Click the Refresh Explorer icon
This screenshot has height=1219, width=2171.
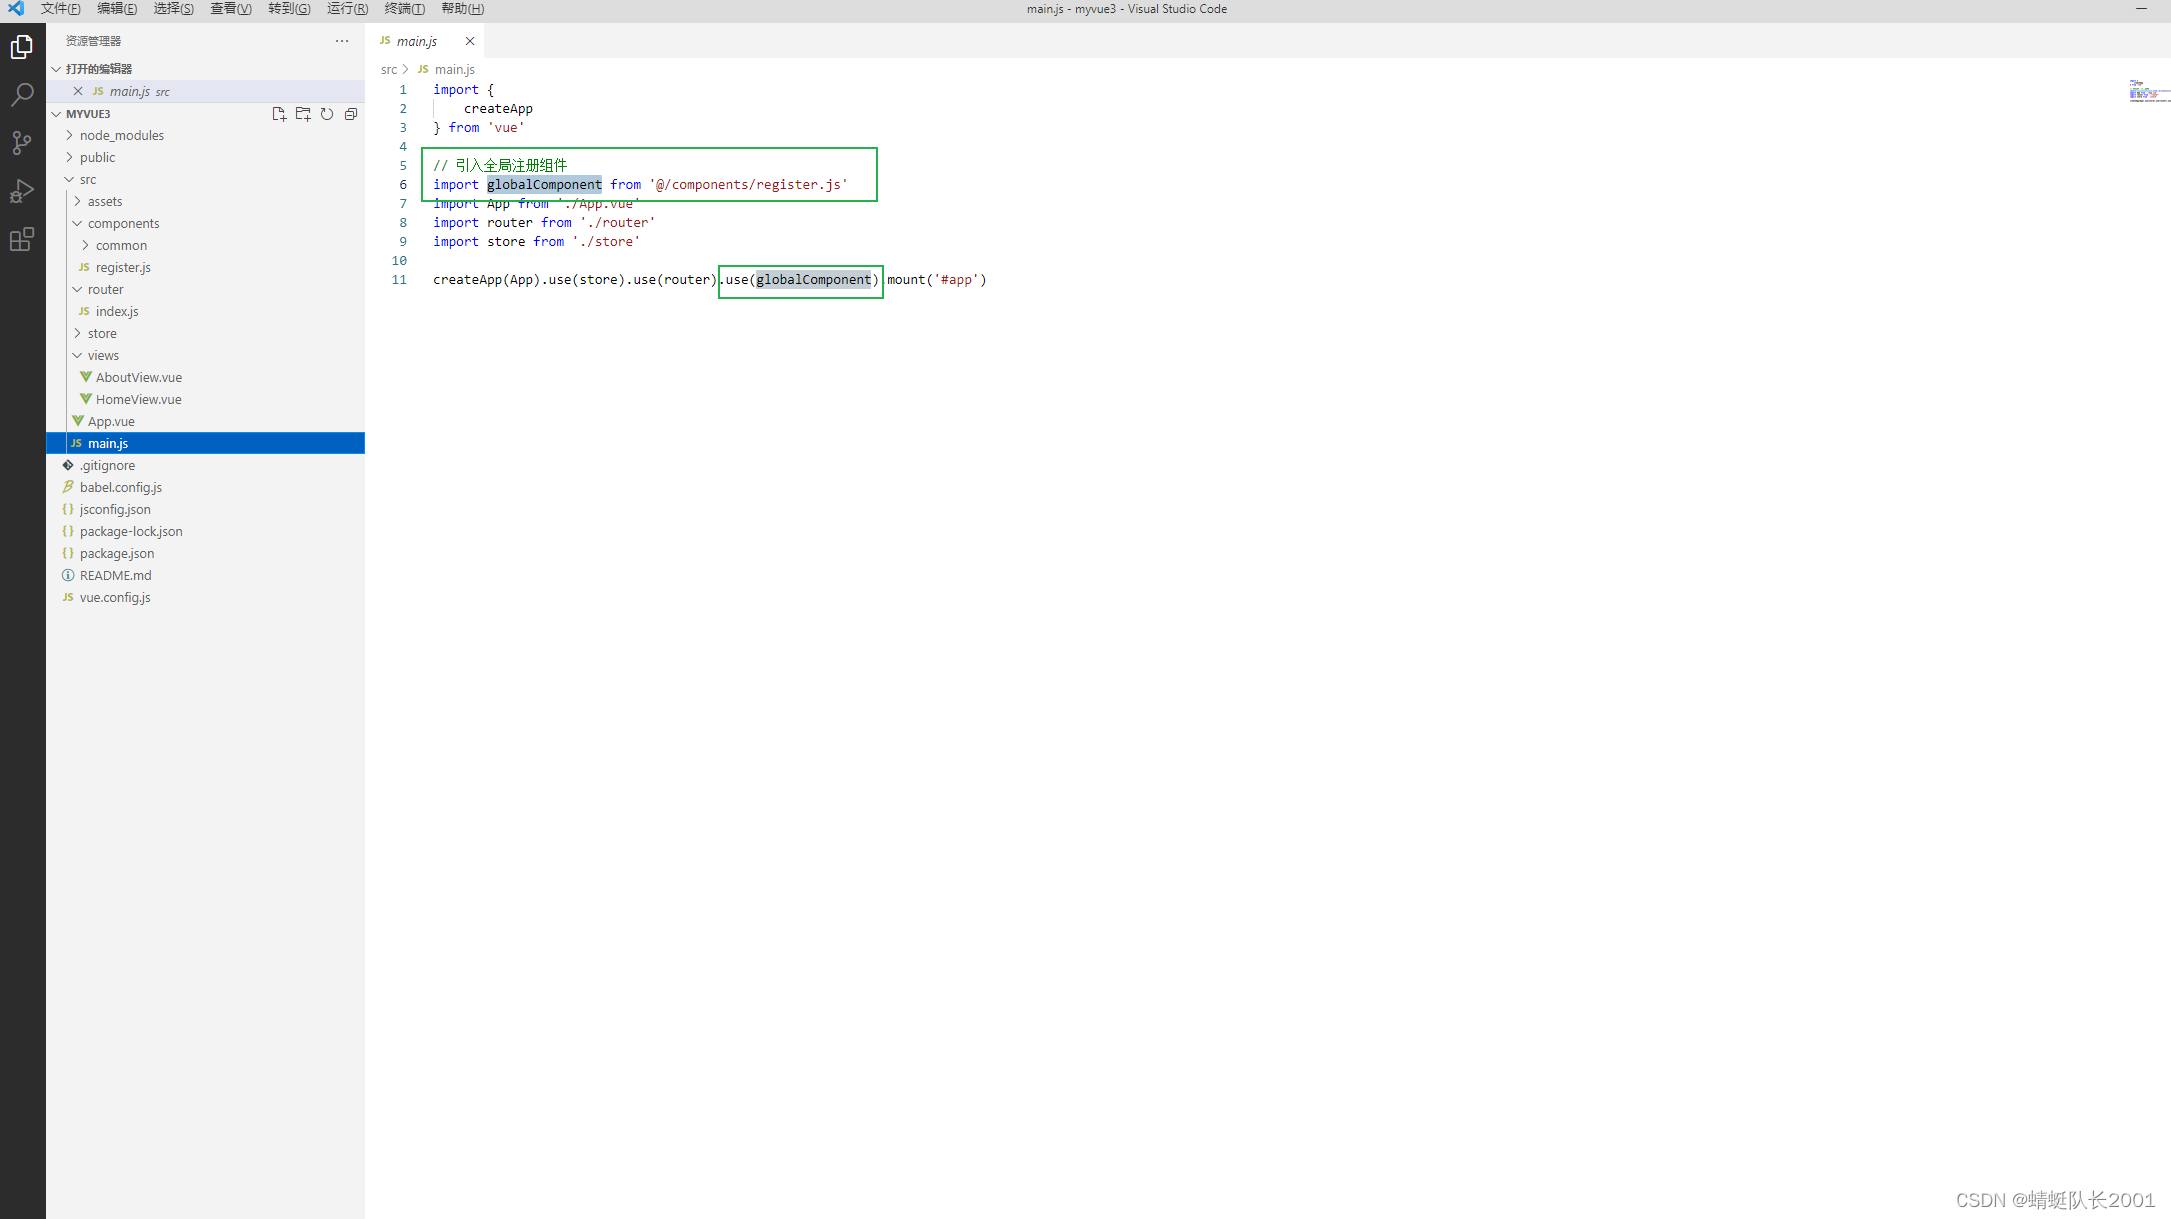[x=327, y=114]
